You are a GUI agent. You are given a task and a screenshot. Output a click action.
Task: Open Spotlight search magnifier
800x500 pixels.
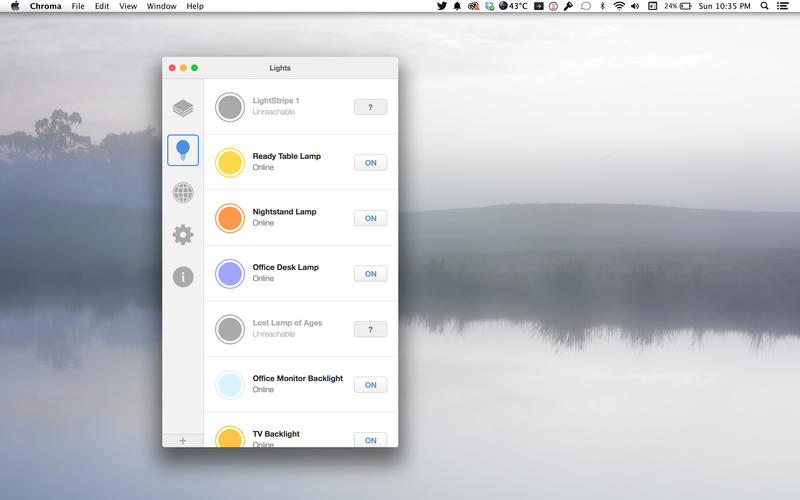tap(764, 6)
